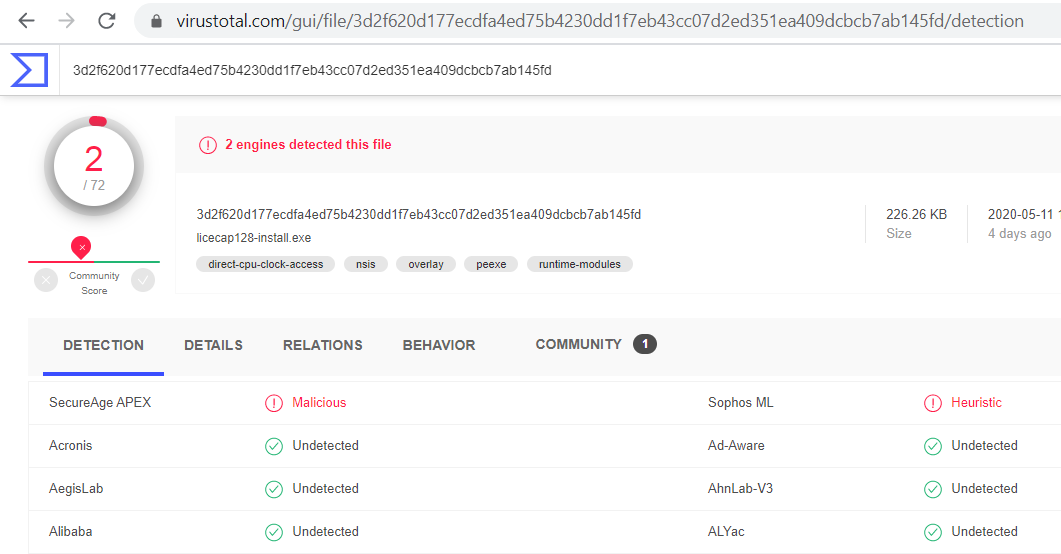The width and height of the screenshot is (1061, 554).
Task: Click the Acronis engine name
Action: coord(70,446)
